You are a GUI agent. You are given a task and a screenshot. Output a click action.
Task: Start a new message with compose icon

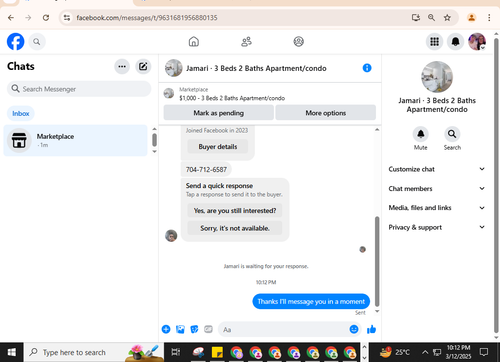point(143,66)
